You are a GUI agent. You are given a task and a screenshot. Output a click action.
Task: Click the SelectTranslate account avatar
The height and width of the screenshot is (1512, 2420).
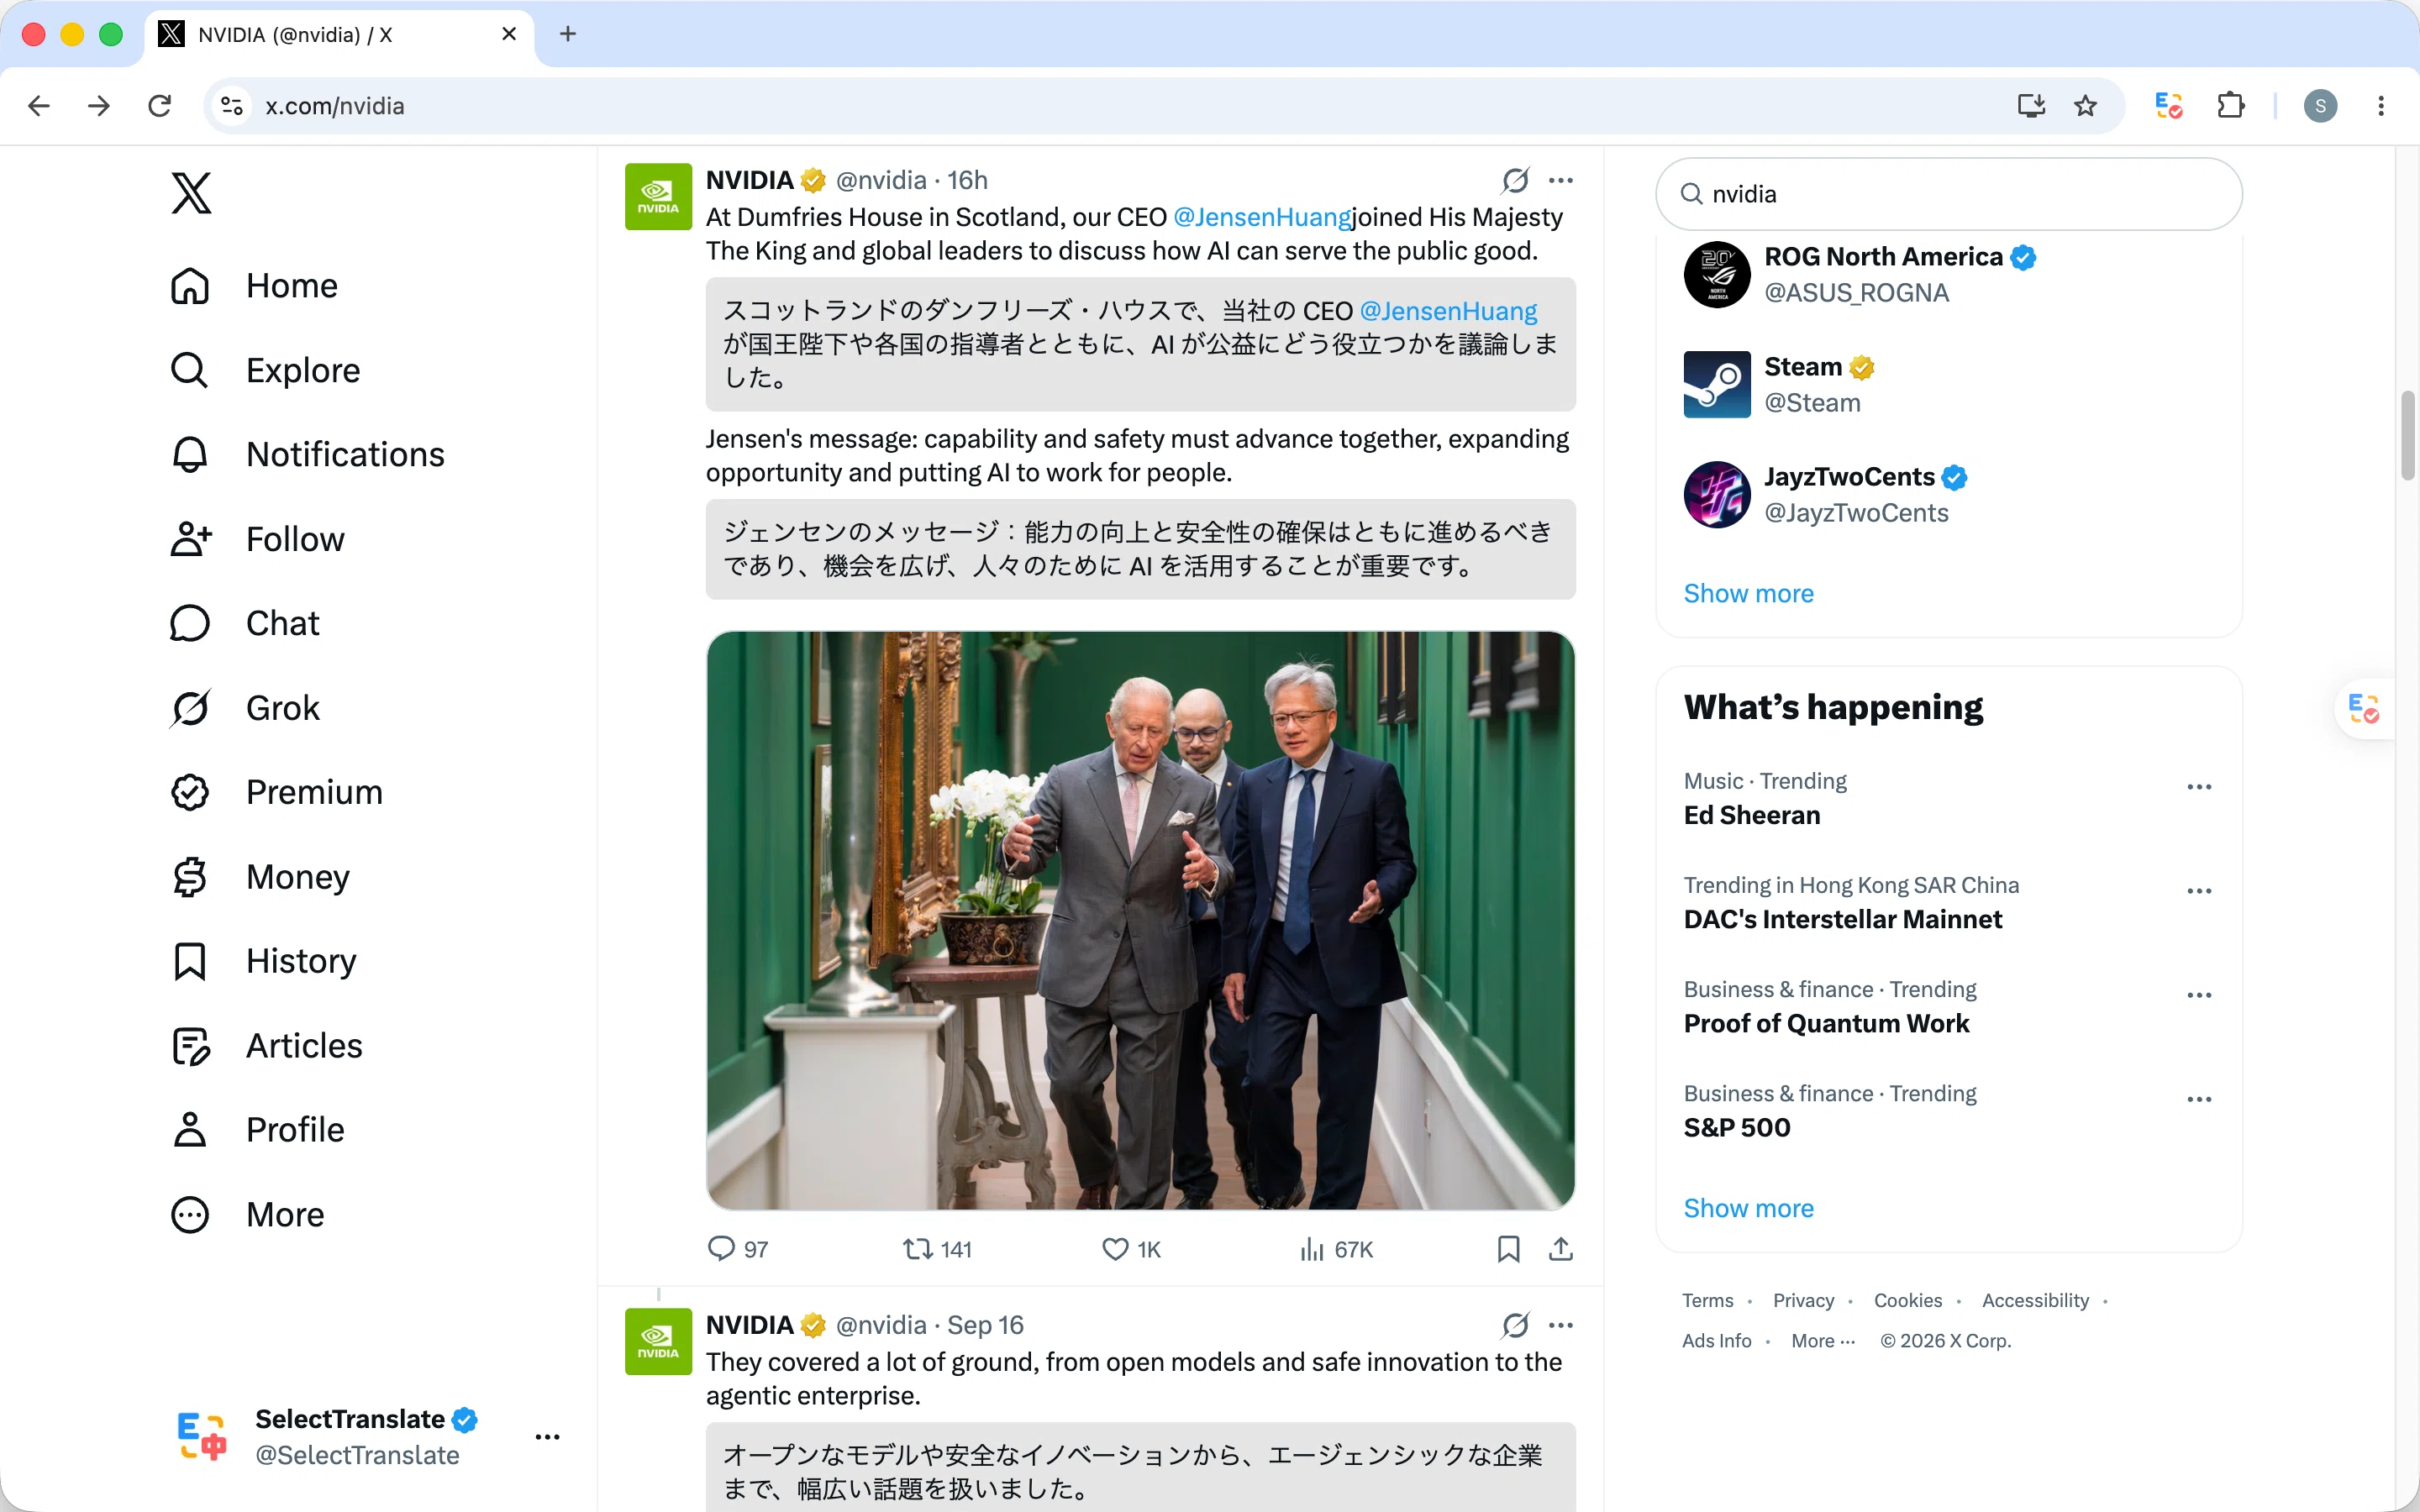click(202, 1437)
